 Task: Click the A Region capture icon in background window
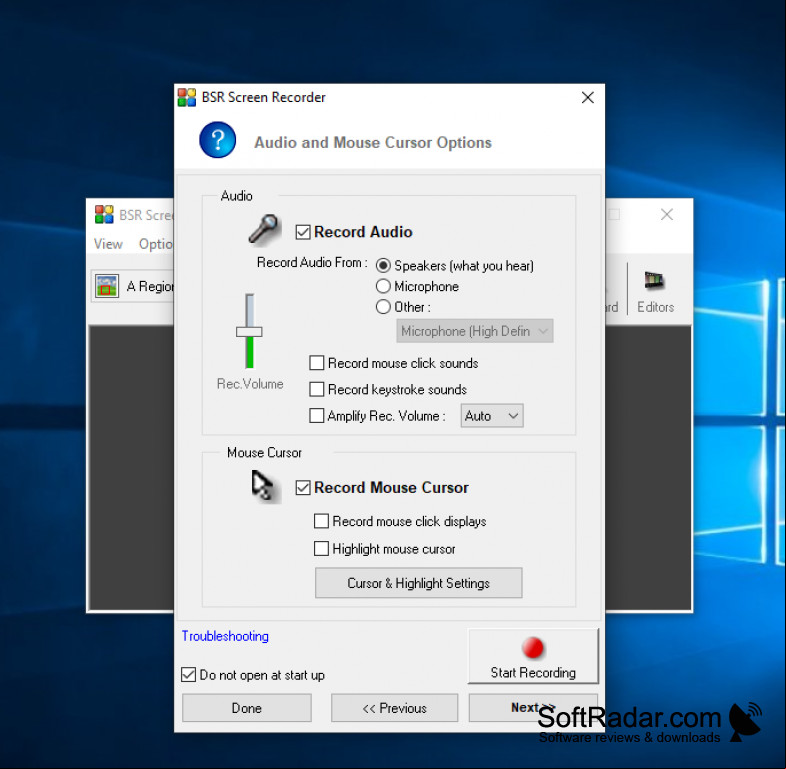pos(107,286)
